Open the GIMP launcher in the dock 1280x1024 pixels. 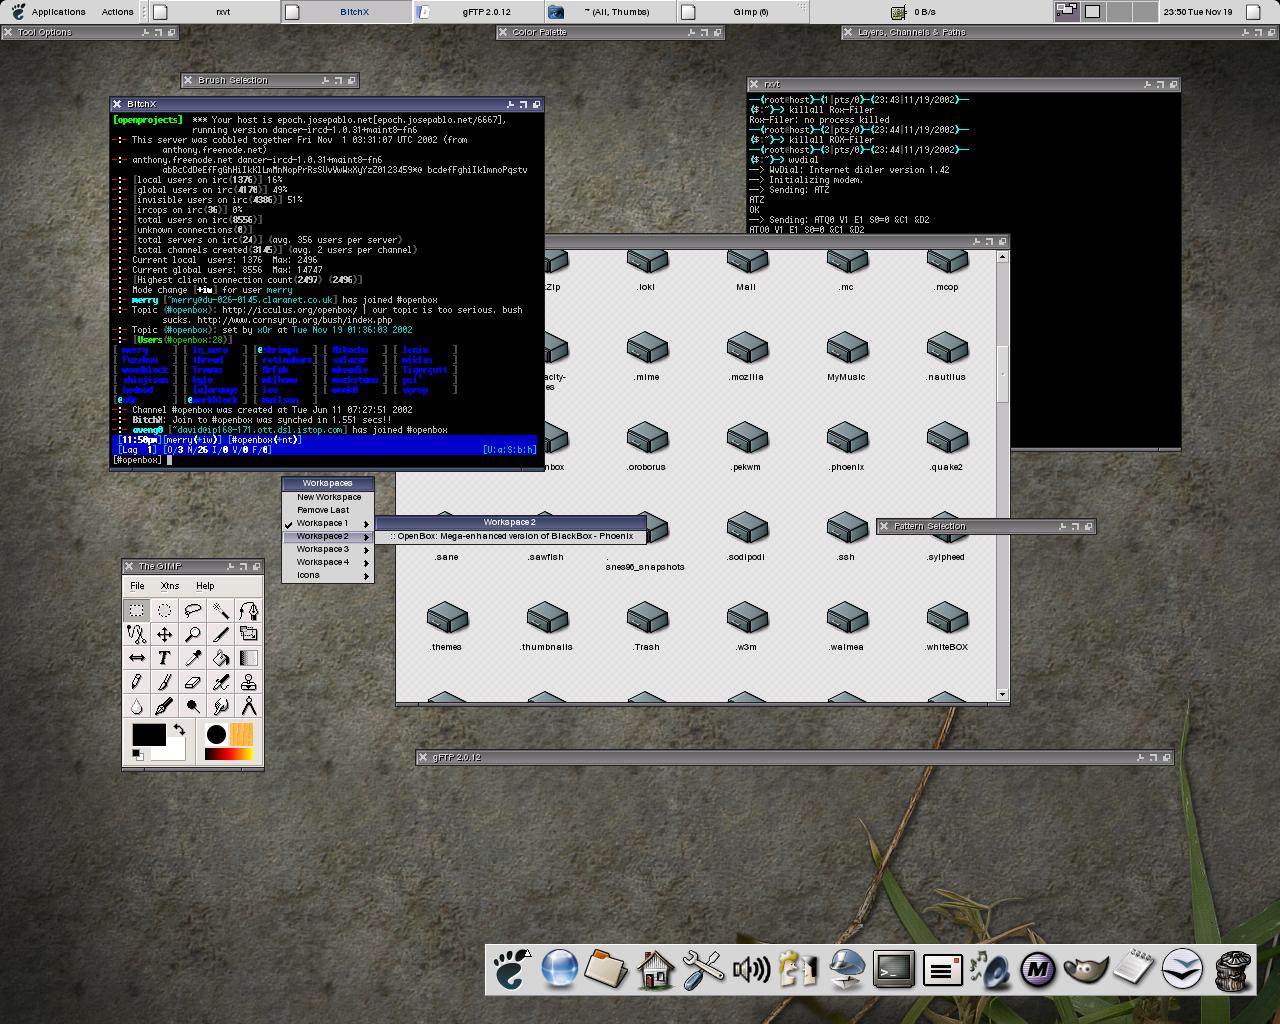point(1085,969)
